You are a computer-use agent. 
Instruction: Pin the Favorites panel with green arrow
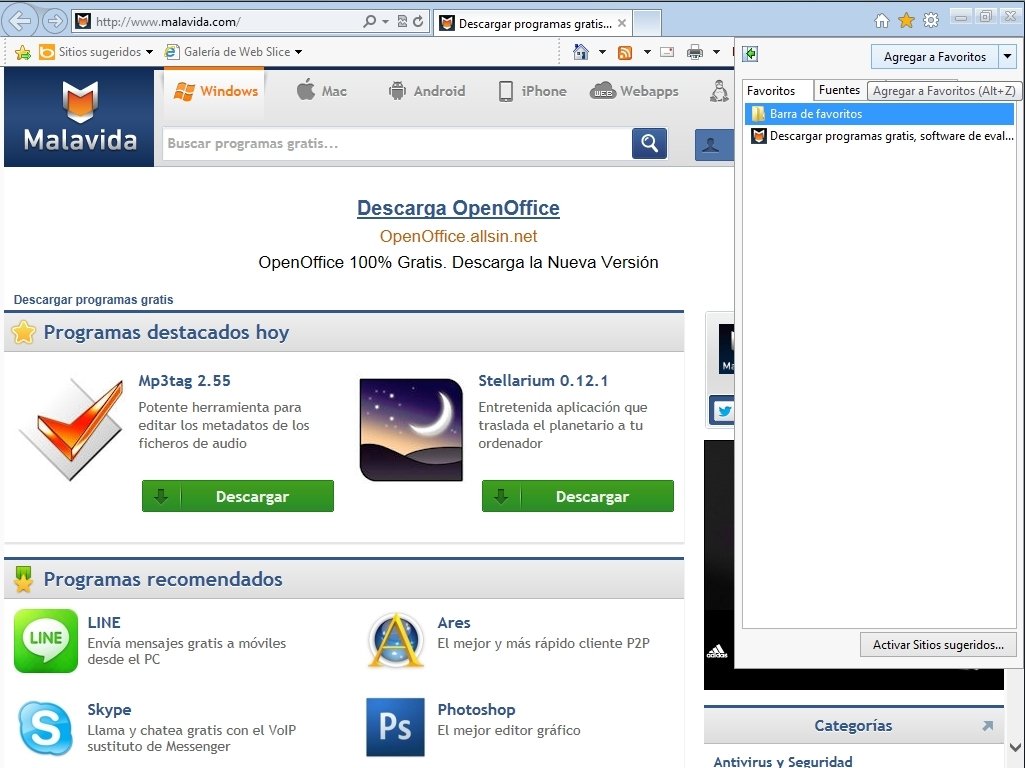click(x=750, y=54)
